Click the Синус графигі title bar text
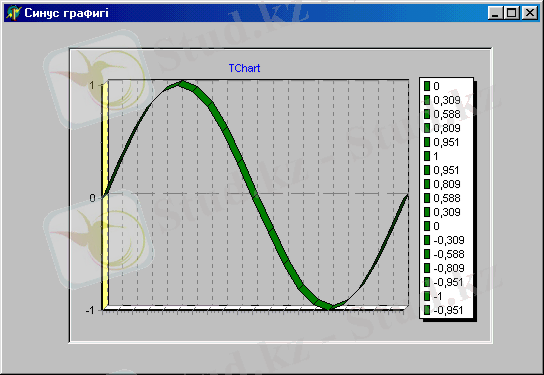 pyautogui.click(x=66, y=13)
